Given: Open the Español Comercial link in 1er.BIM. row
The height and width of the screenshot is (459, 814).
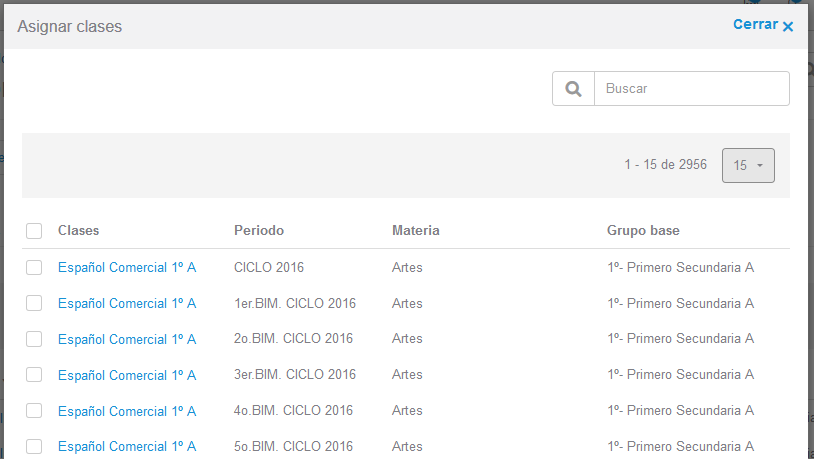Looking at the screenshot, I should click(x=127, y=303).
